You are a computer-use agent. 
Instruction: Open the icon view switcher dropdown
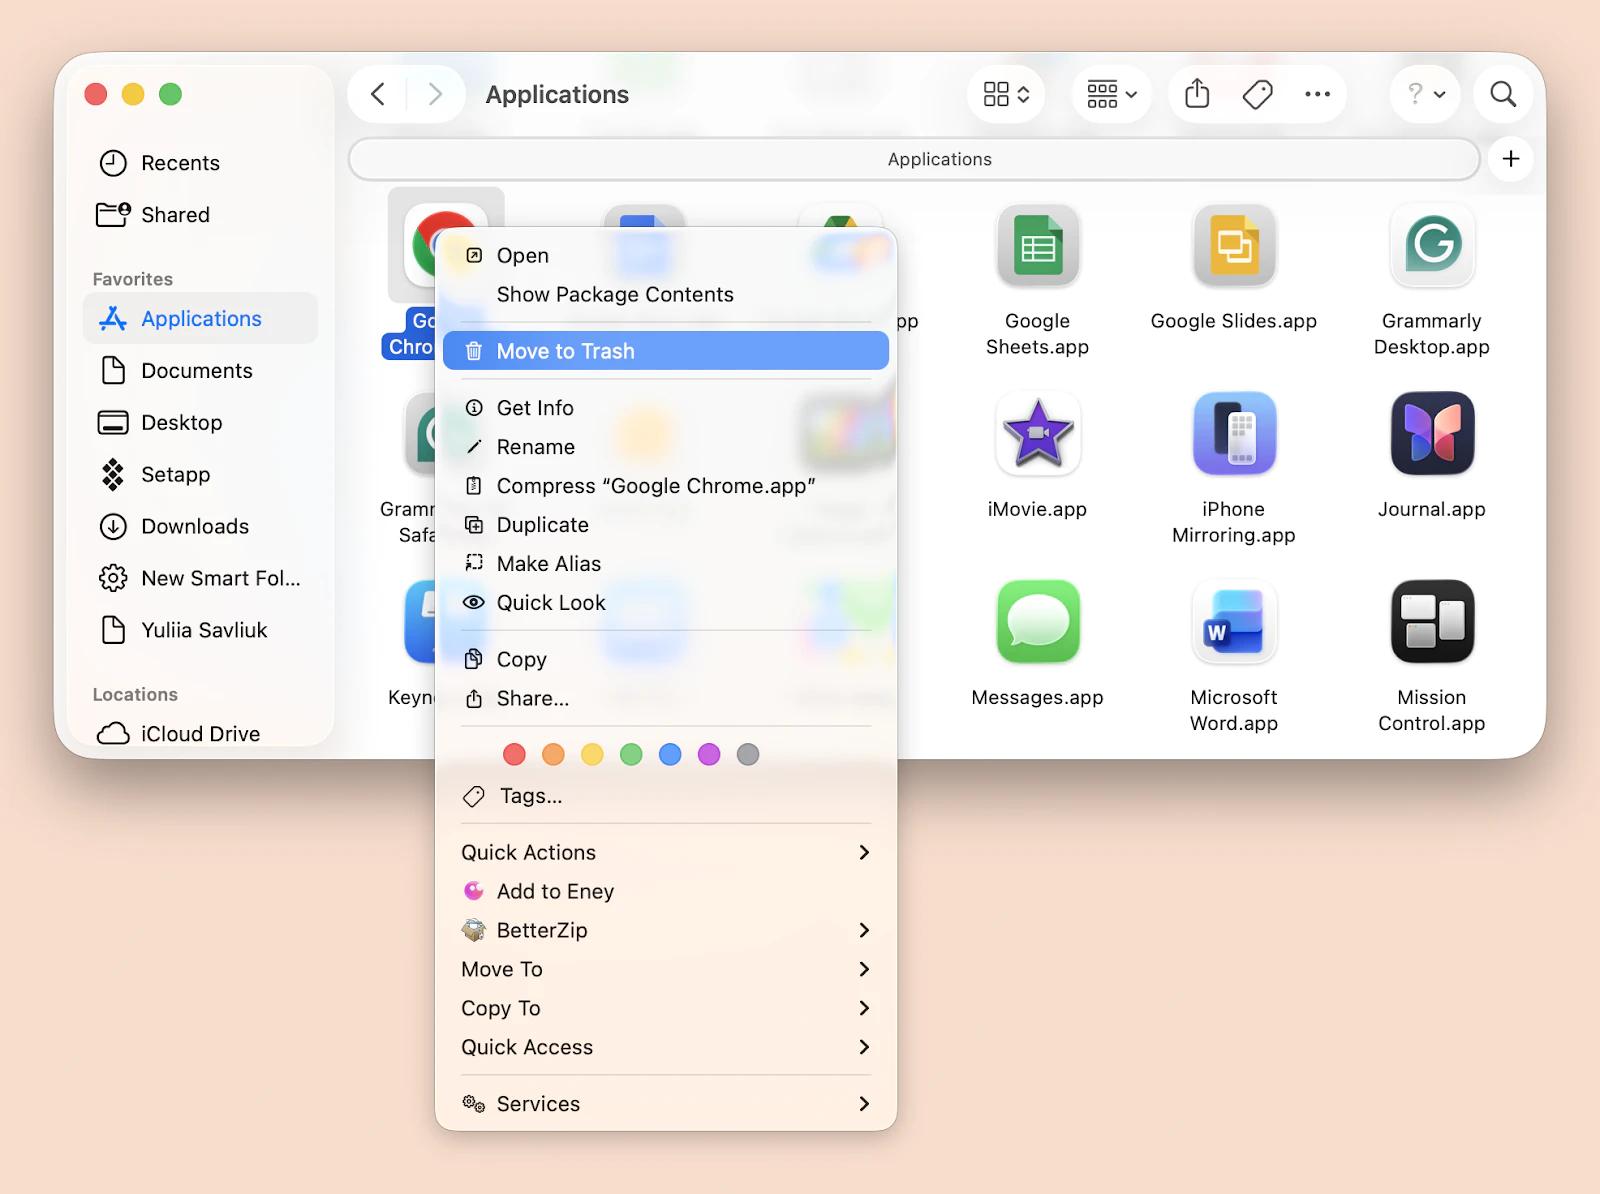tap(1006, 94)
